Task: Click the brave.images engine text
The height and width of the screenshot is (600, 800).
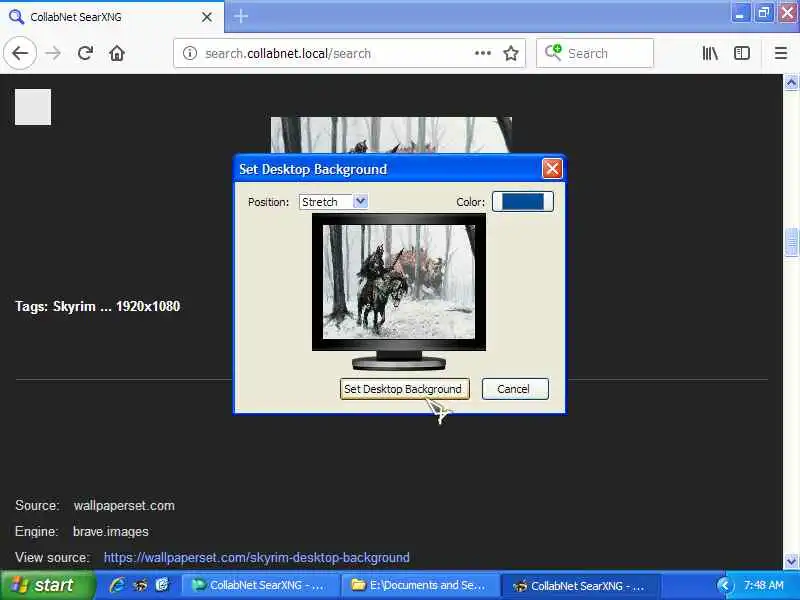Action: [x=111, y=531]
